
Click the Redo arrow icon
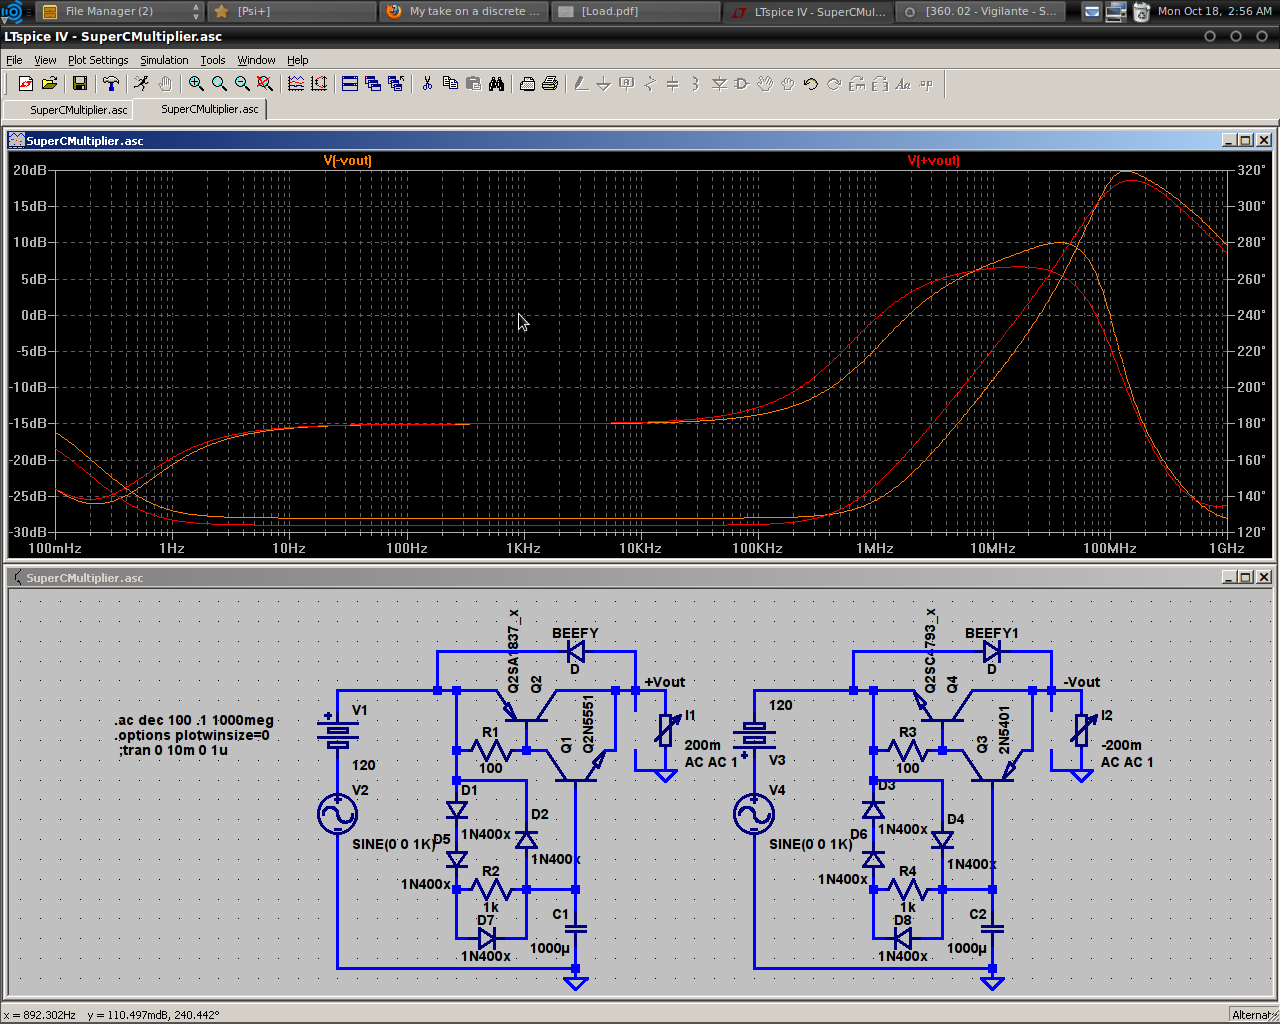click(x=834, y=84)
